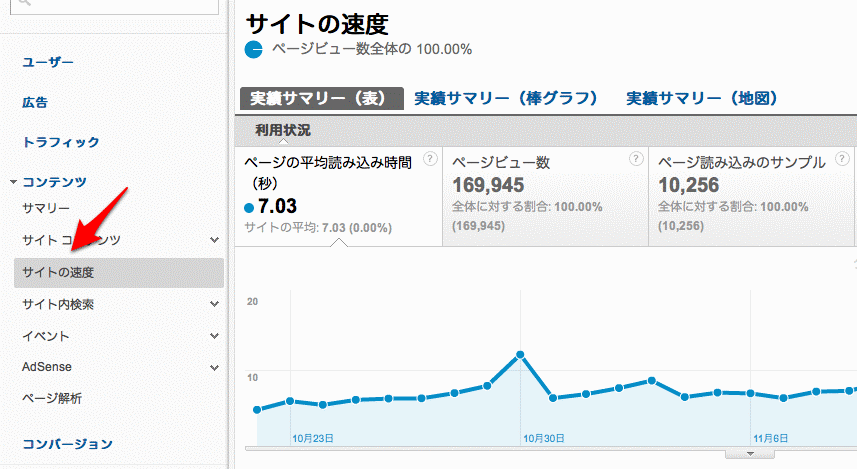This screenshot has height=469, width=857.
Task: Click the 10,256 sample count value
Action: click(689, 185)
